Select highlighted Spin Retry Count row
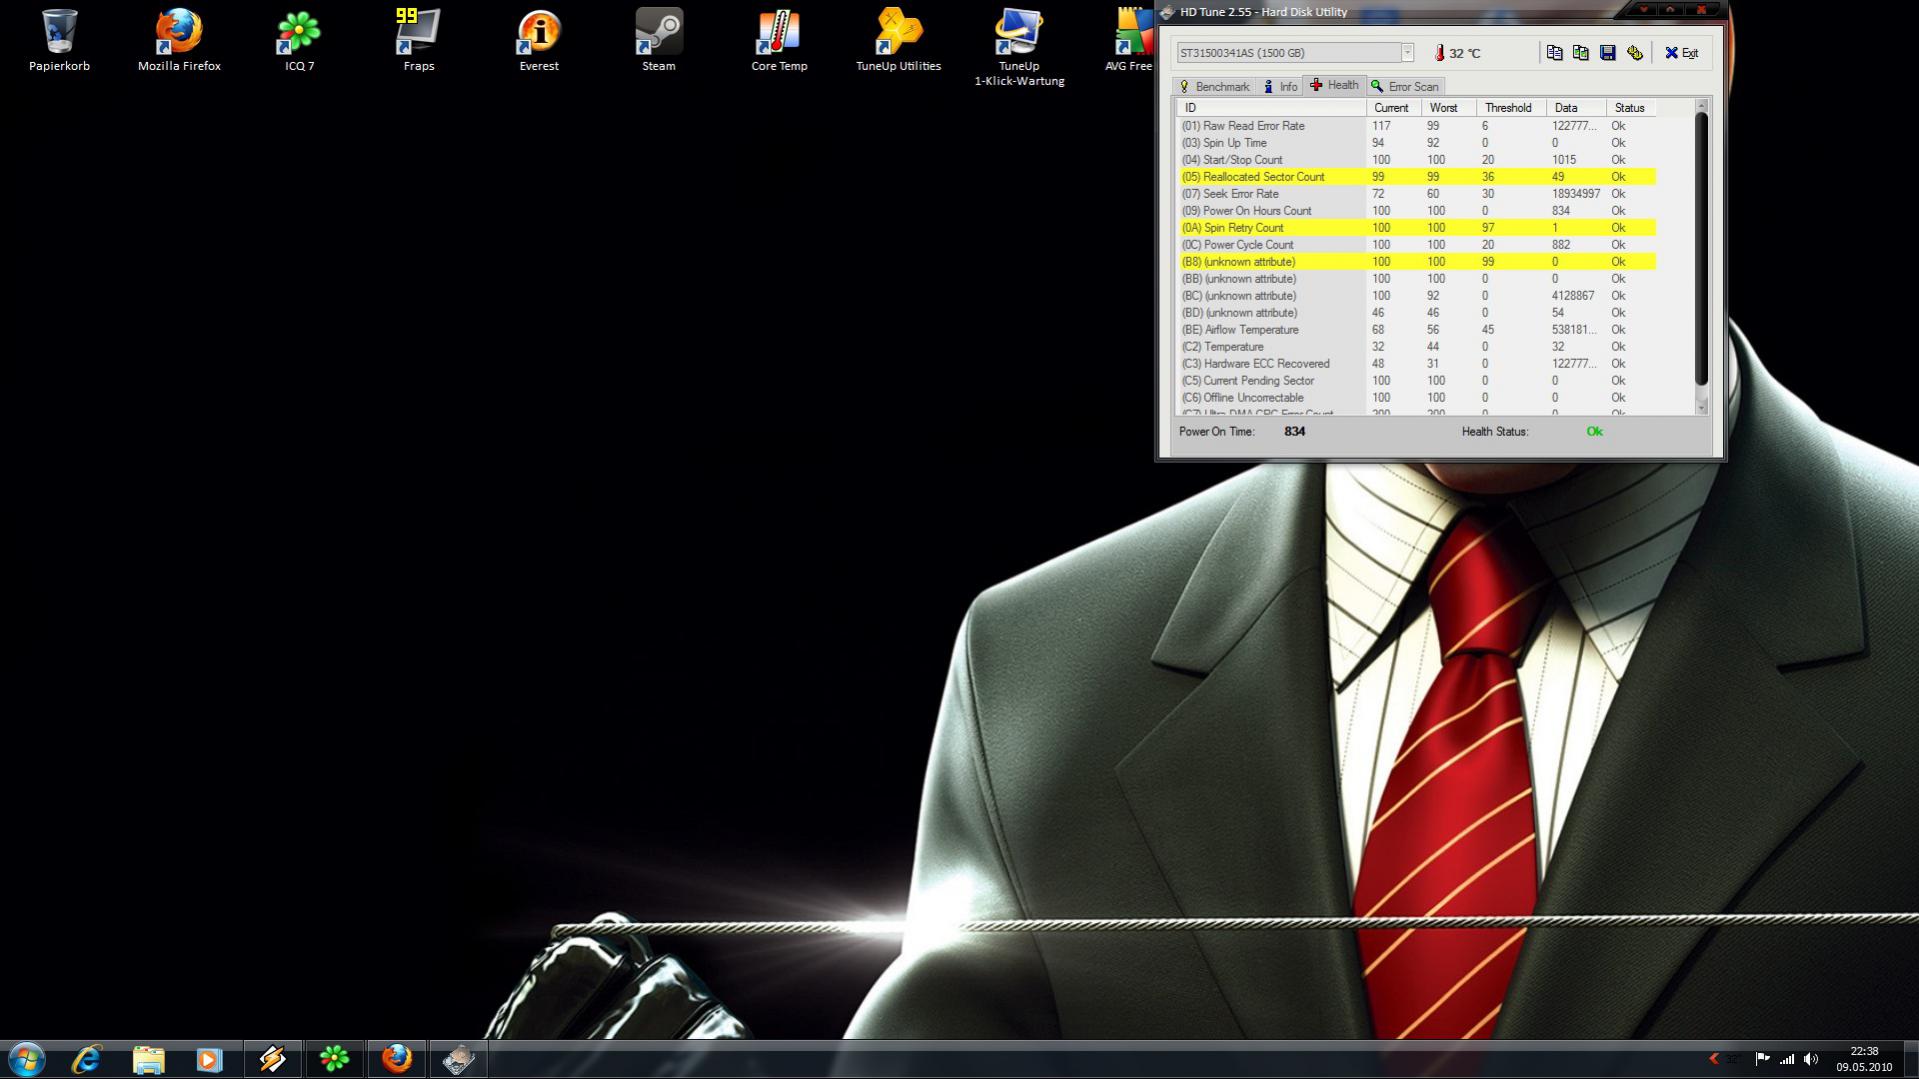1919x1079 pixels. 1416,228
